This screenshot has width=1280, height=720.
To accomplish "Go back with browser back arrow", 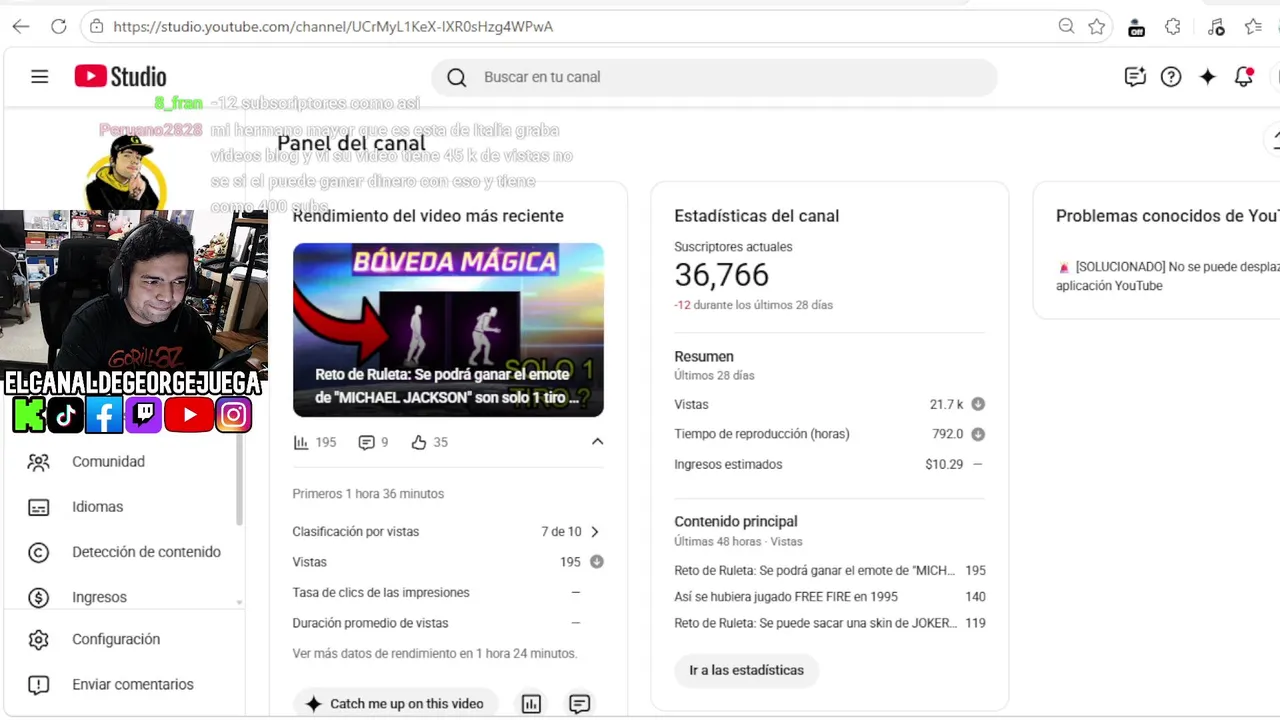I will [x=21, y=27].
